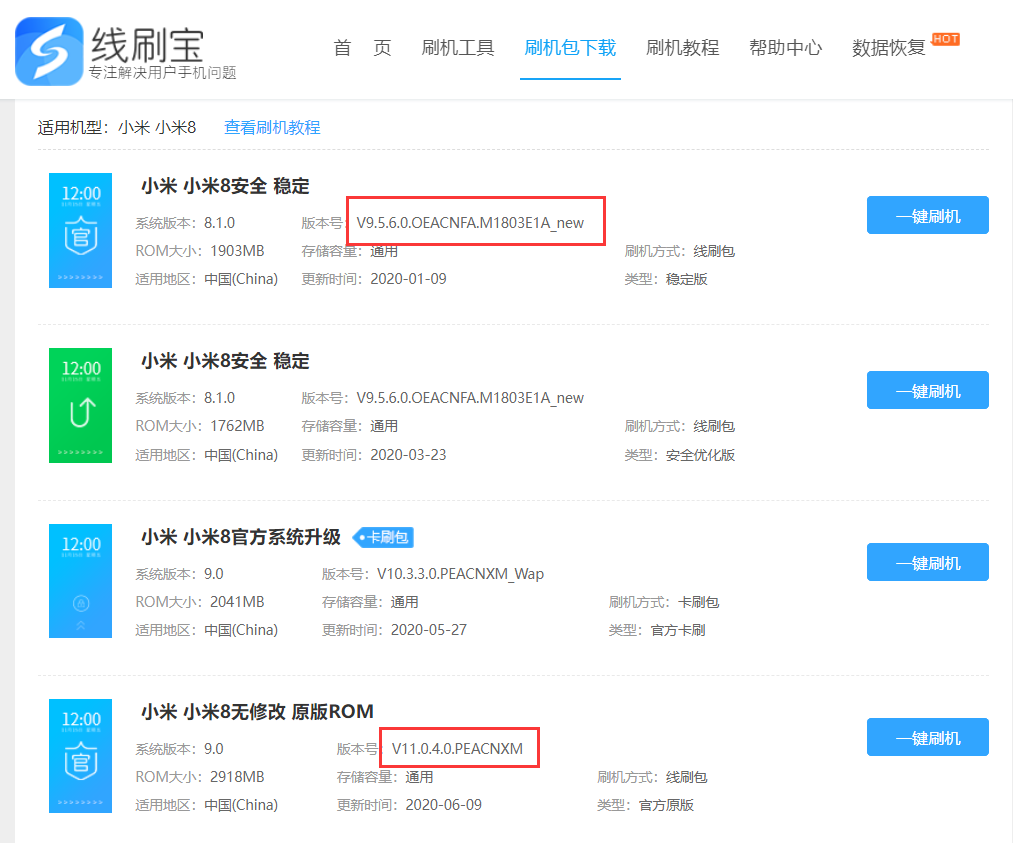The height and width of the screenshot is (843, 1013).
Task: Open the 小米 小米8无修改 原版ROM title
Action: pyautogui.click(x=257, y=712)
